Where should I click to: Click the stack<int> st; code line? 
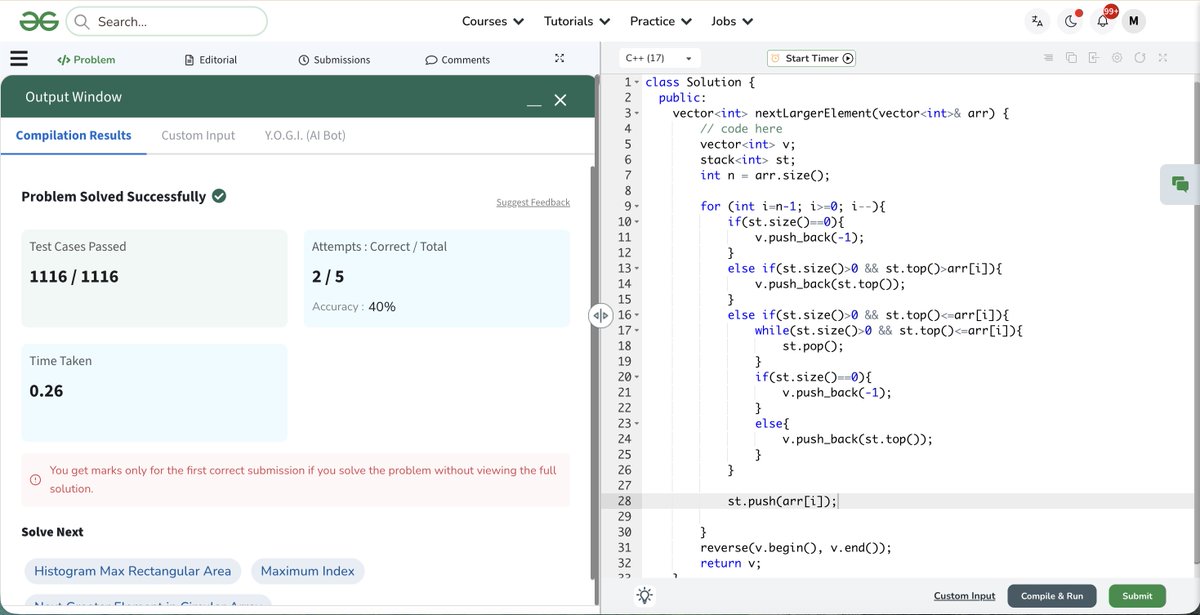[x=747, y=160]
